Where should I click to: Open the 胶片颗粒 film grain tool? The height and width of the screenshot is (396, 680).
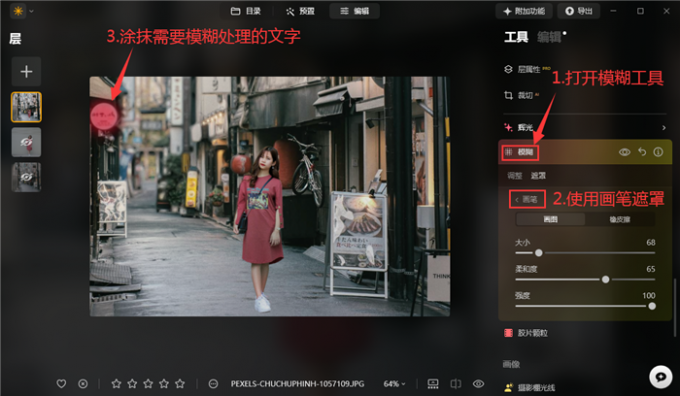point(526,333)
